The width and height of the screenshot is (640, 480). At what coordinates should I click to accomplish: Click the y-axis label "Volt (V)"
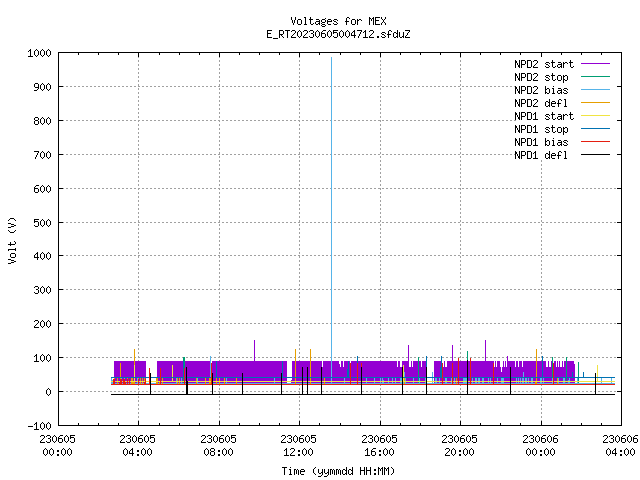(12, 241)
